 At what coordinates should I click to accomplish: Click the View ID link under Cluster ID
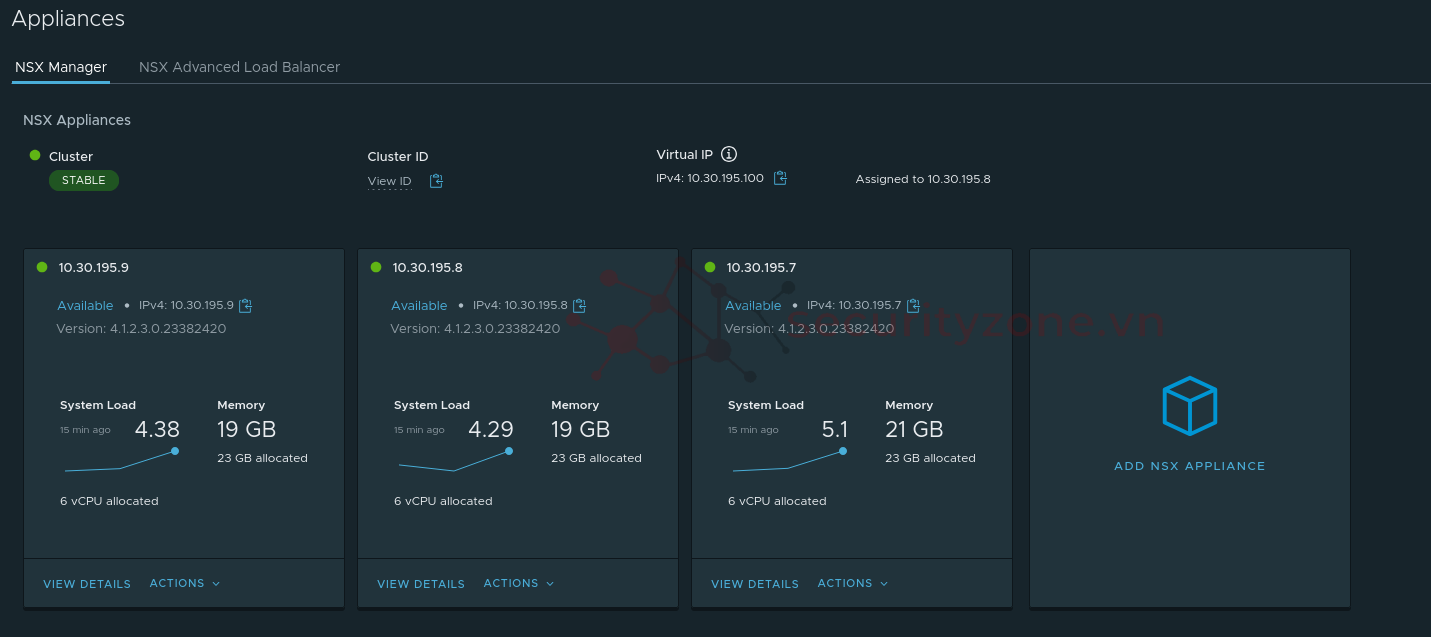(x=389, y=181)
